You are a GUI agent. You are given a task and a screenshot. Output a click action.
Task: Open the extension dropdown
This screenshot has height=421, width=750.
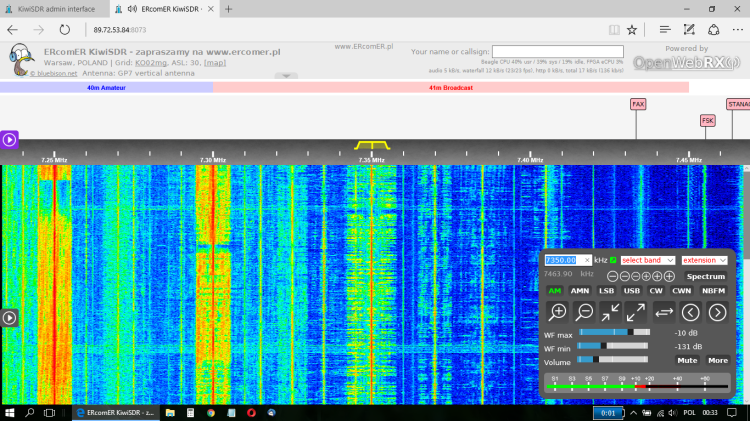click(x=705, y=260)
